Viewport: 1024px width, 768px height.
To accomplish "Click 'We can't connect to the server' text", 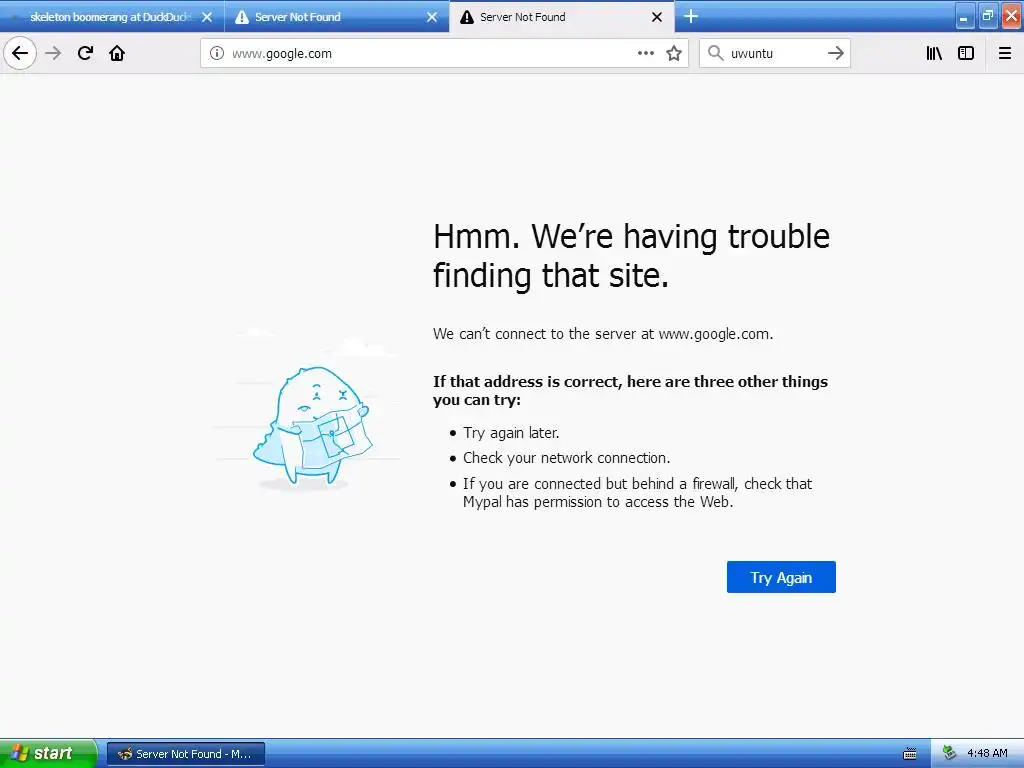I will (603, 334).
